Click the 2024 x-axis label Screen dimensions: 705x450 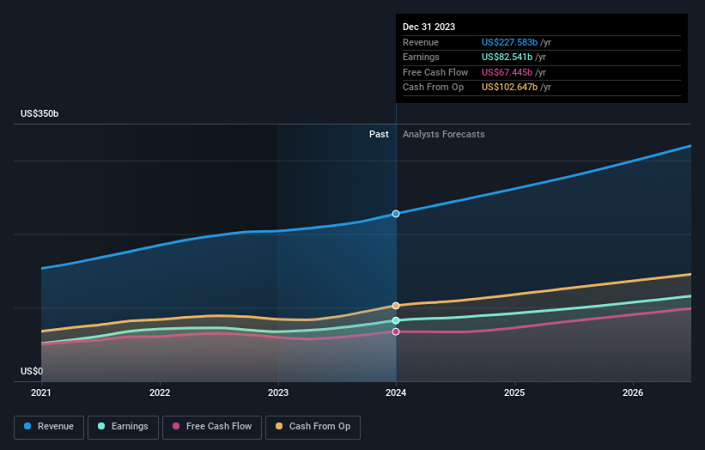click(396, 393)
